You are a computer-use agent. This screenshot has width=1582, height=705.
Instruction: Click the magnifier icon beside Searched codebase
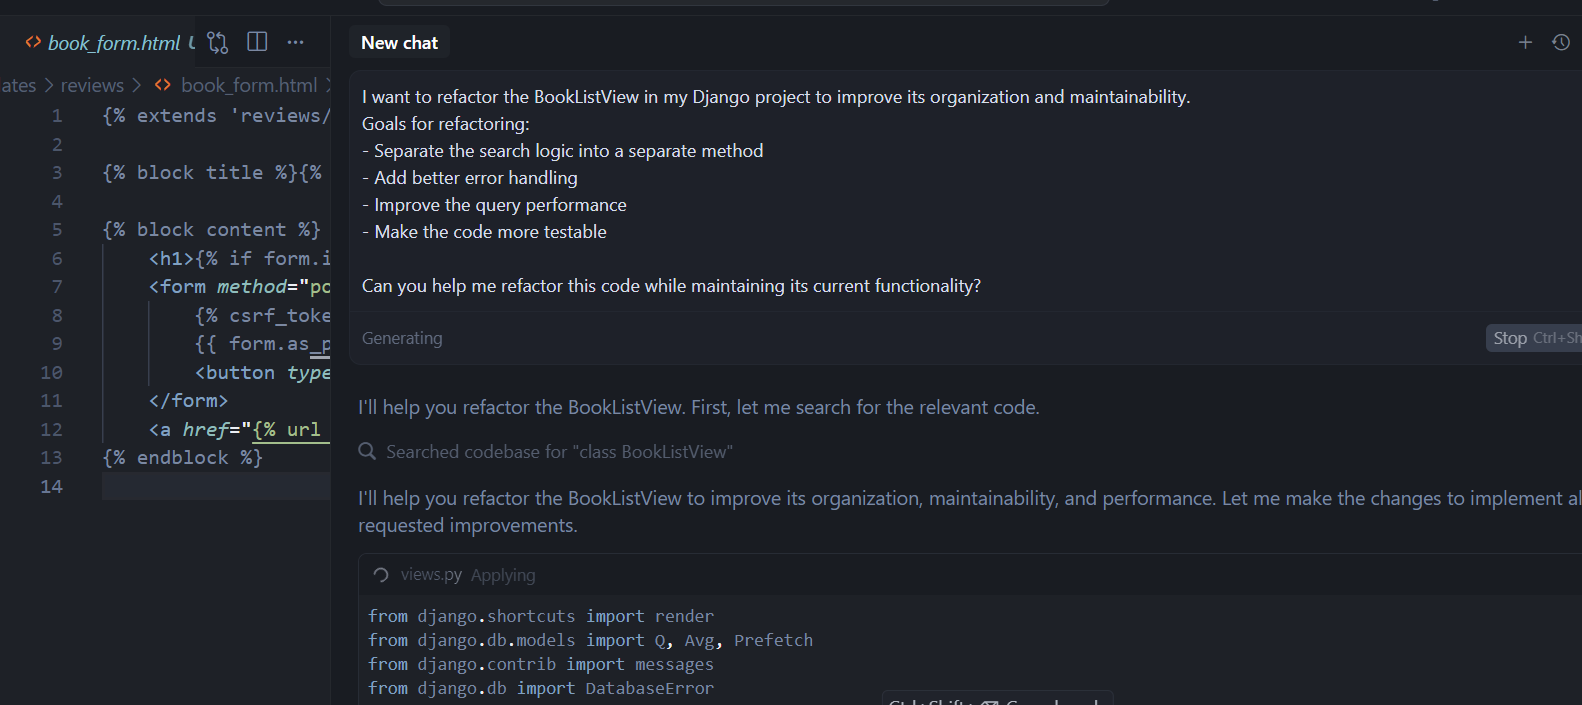(x=367, y=452)
